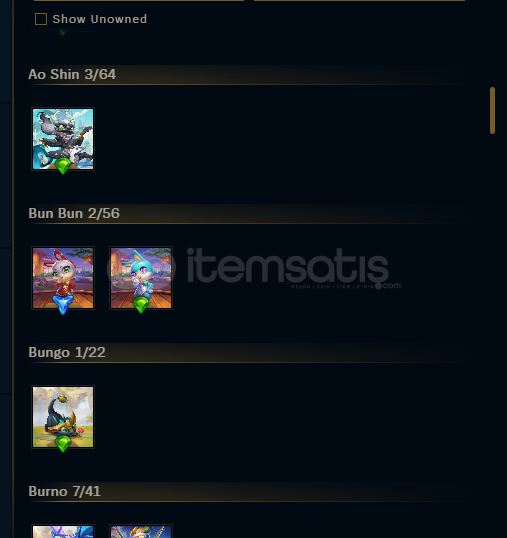Click the green gem under Ao Shin portrait
The height and width of the screenshot is (538, 507).
click(x=63, y=166)
